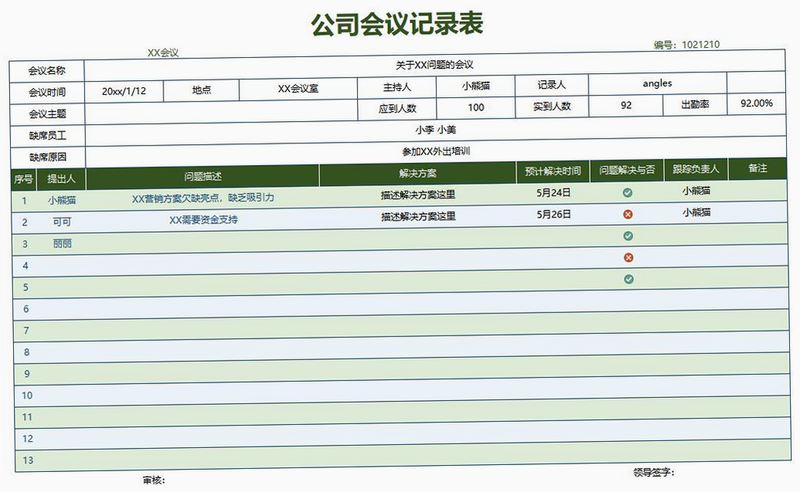Screen dimensions: 800x492
Task: Click row number 8 in 序号 column
Action: pyautogui.click(x=27, y=352)
